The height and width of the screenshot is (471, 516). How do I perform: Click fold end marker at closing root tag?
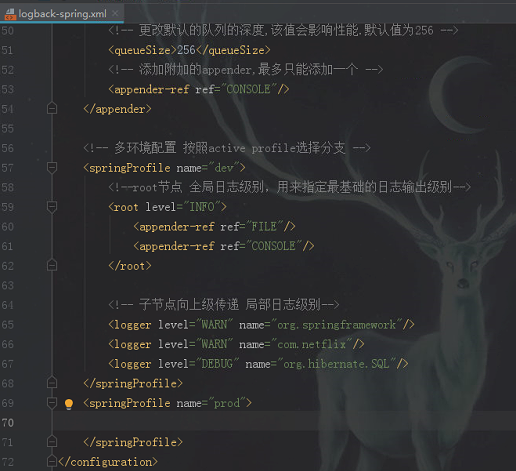pyautogui.click(x=52, y=266)
